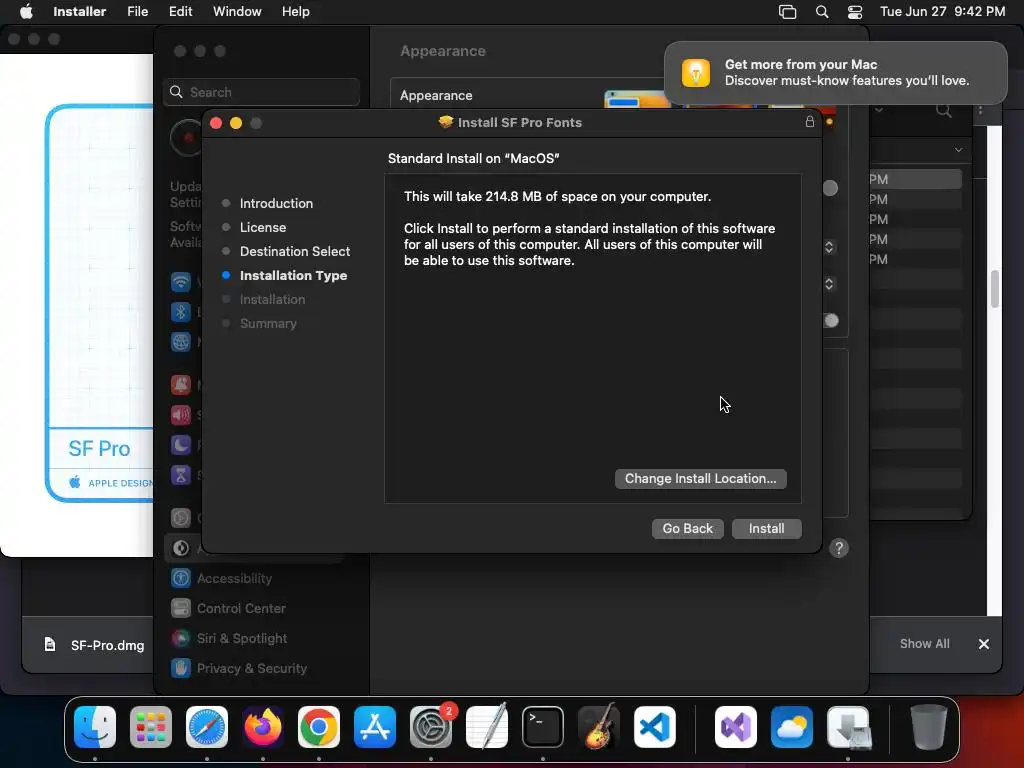The height and width of the screenshot is (768, 1024).
Task: Open Visual Studio purple dock icon
Action: coord(736,727)
